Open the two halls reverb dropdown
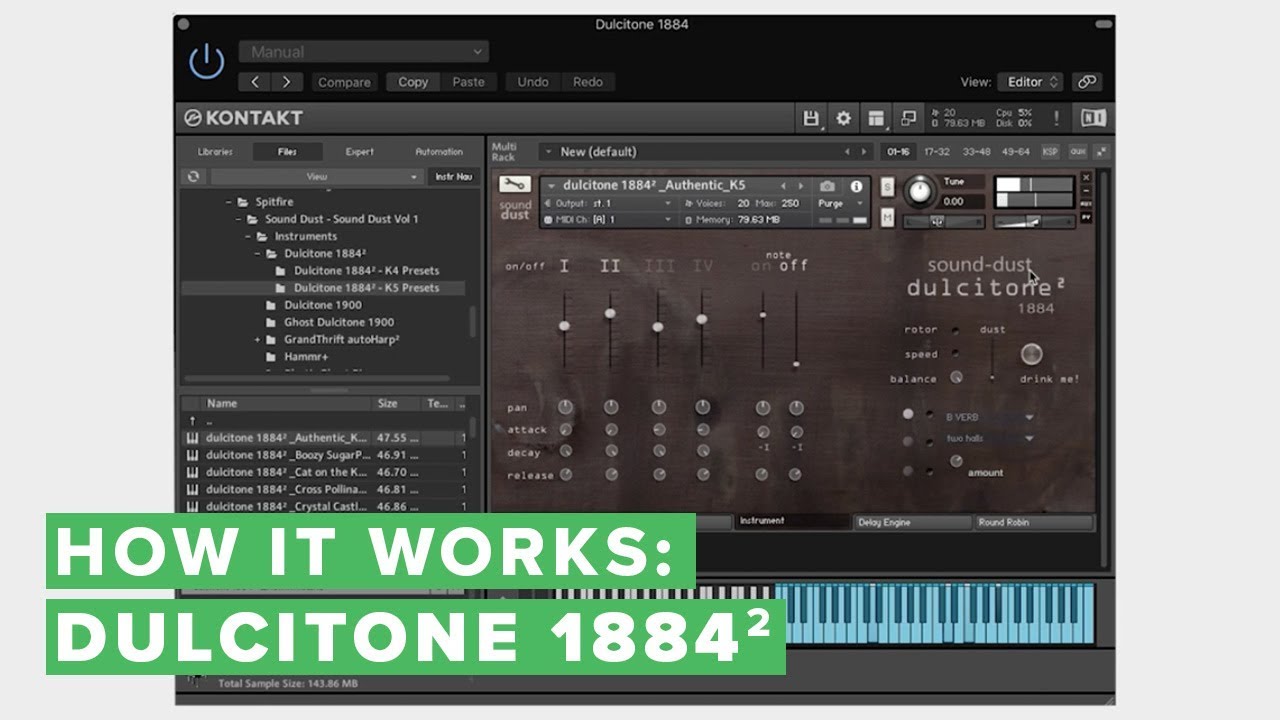This screenshot has height=720, width=1280. (988, 439)
